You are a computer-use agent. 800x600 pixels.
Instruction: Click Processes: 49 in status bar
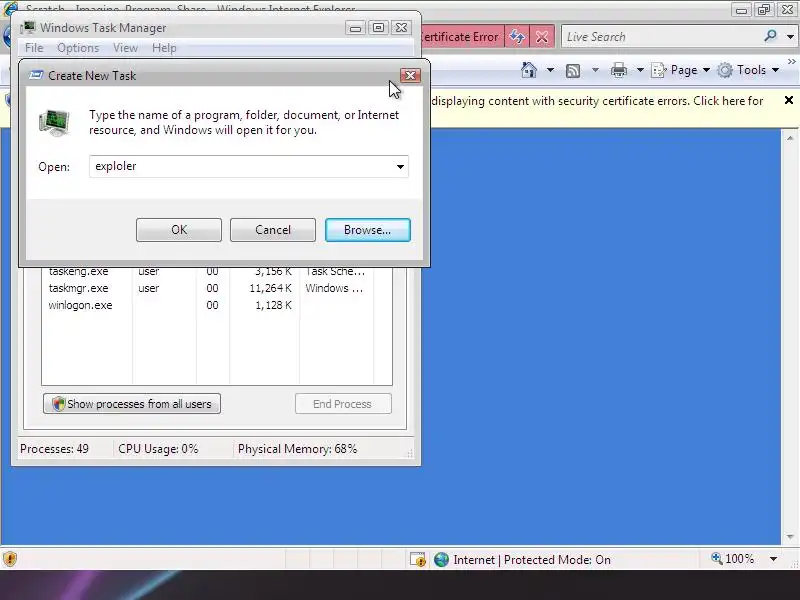coord(54,449)
